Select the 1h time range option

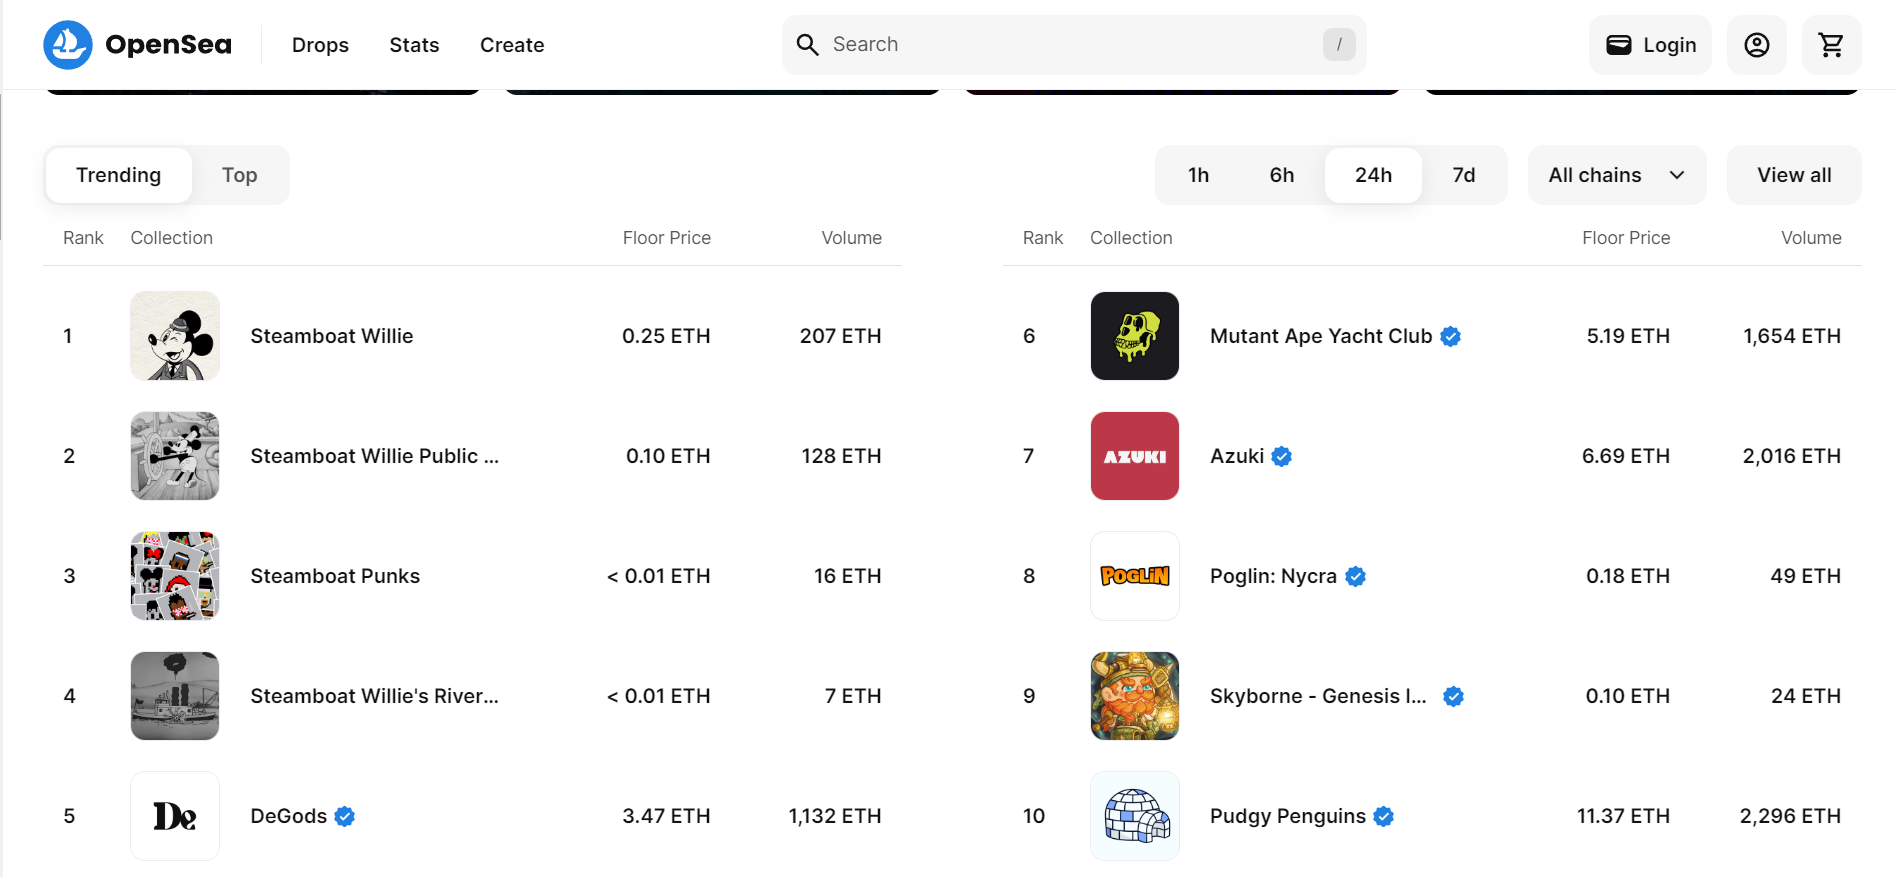pyautogui.click(x=1198, y=175)
